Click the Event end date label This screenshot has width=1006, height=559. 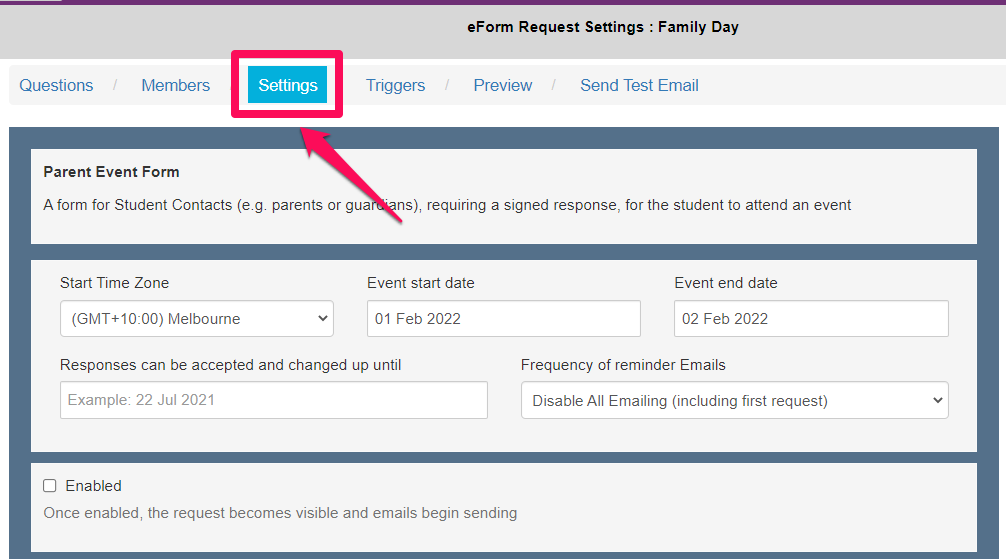click(725, 283)
